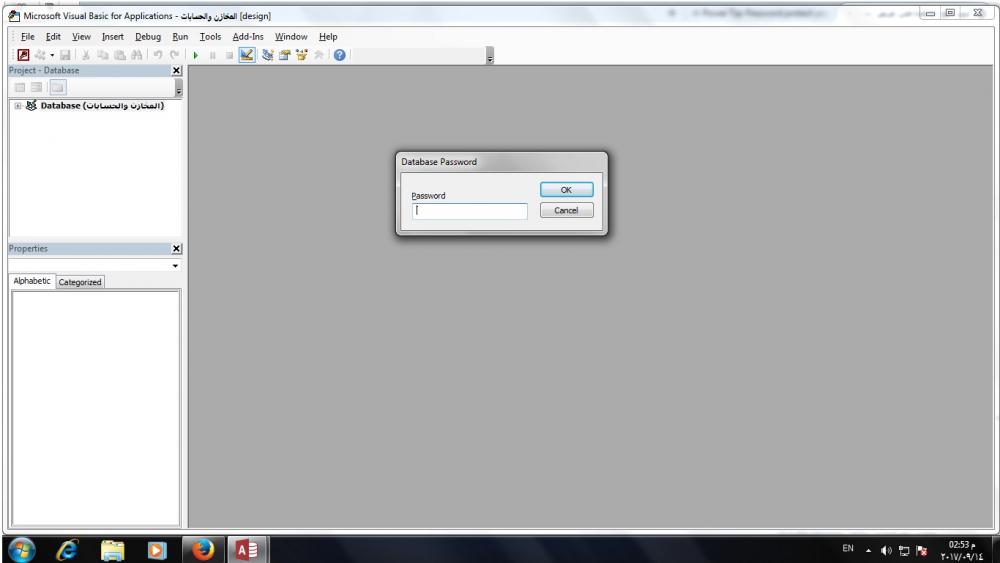Focus the Password input field
The image size is (1000, 563).
coord(469,211)
